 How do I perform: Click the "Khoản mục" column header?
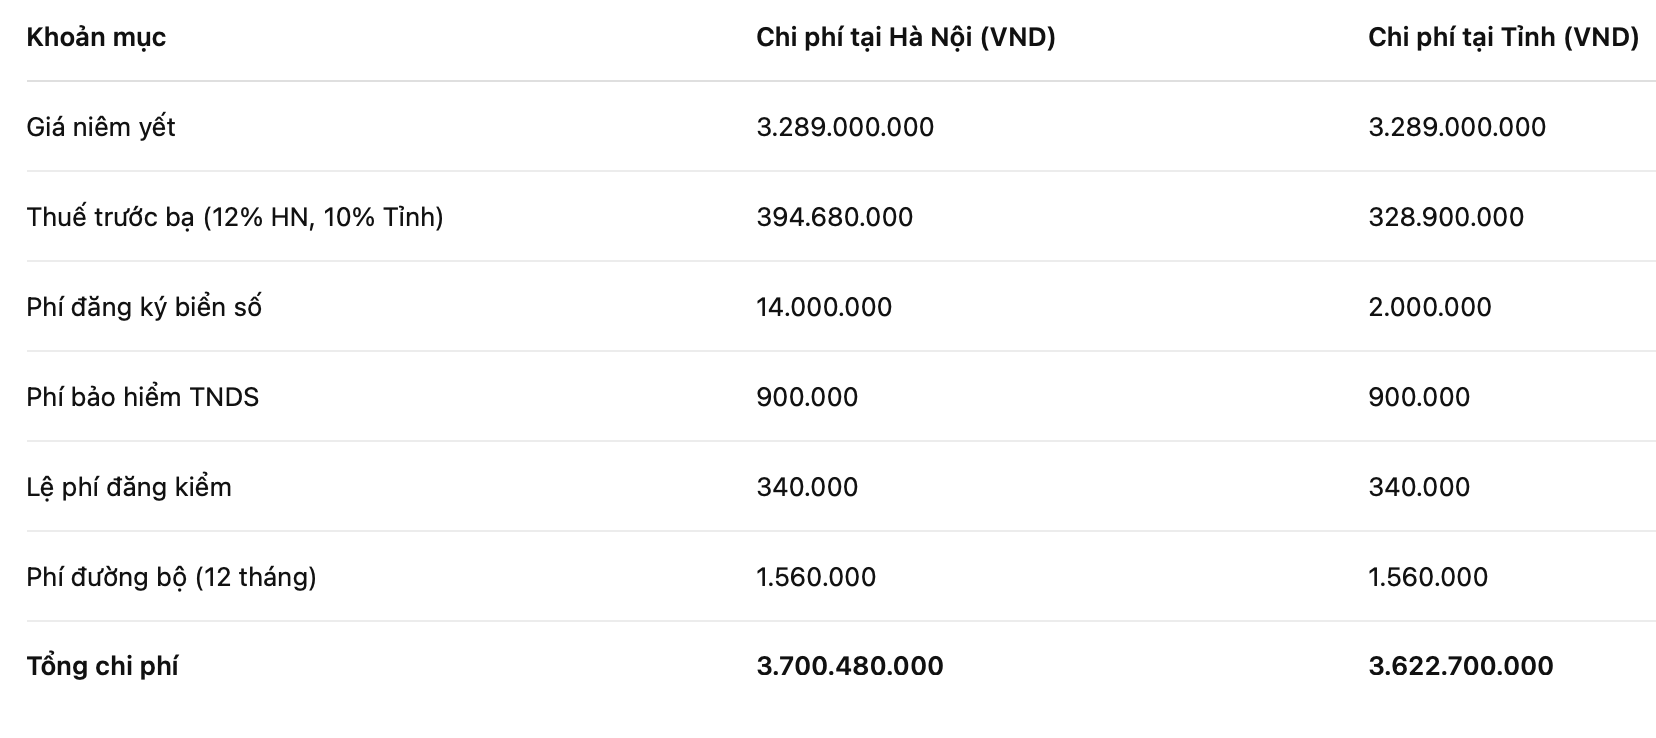96,38
